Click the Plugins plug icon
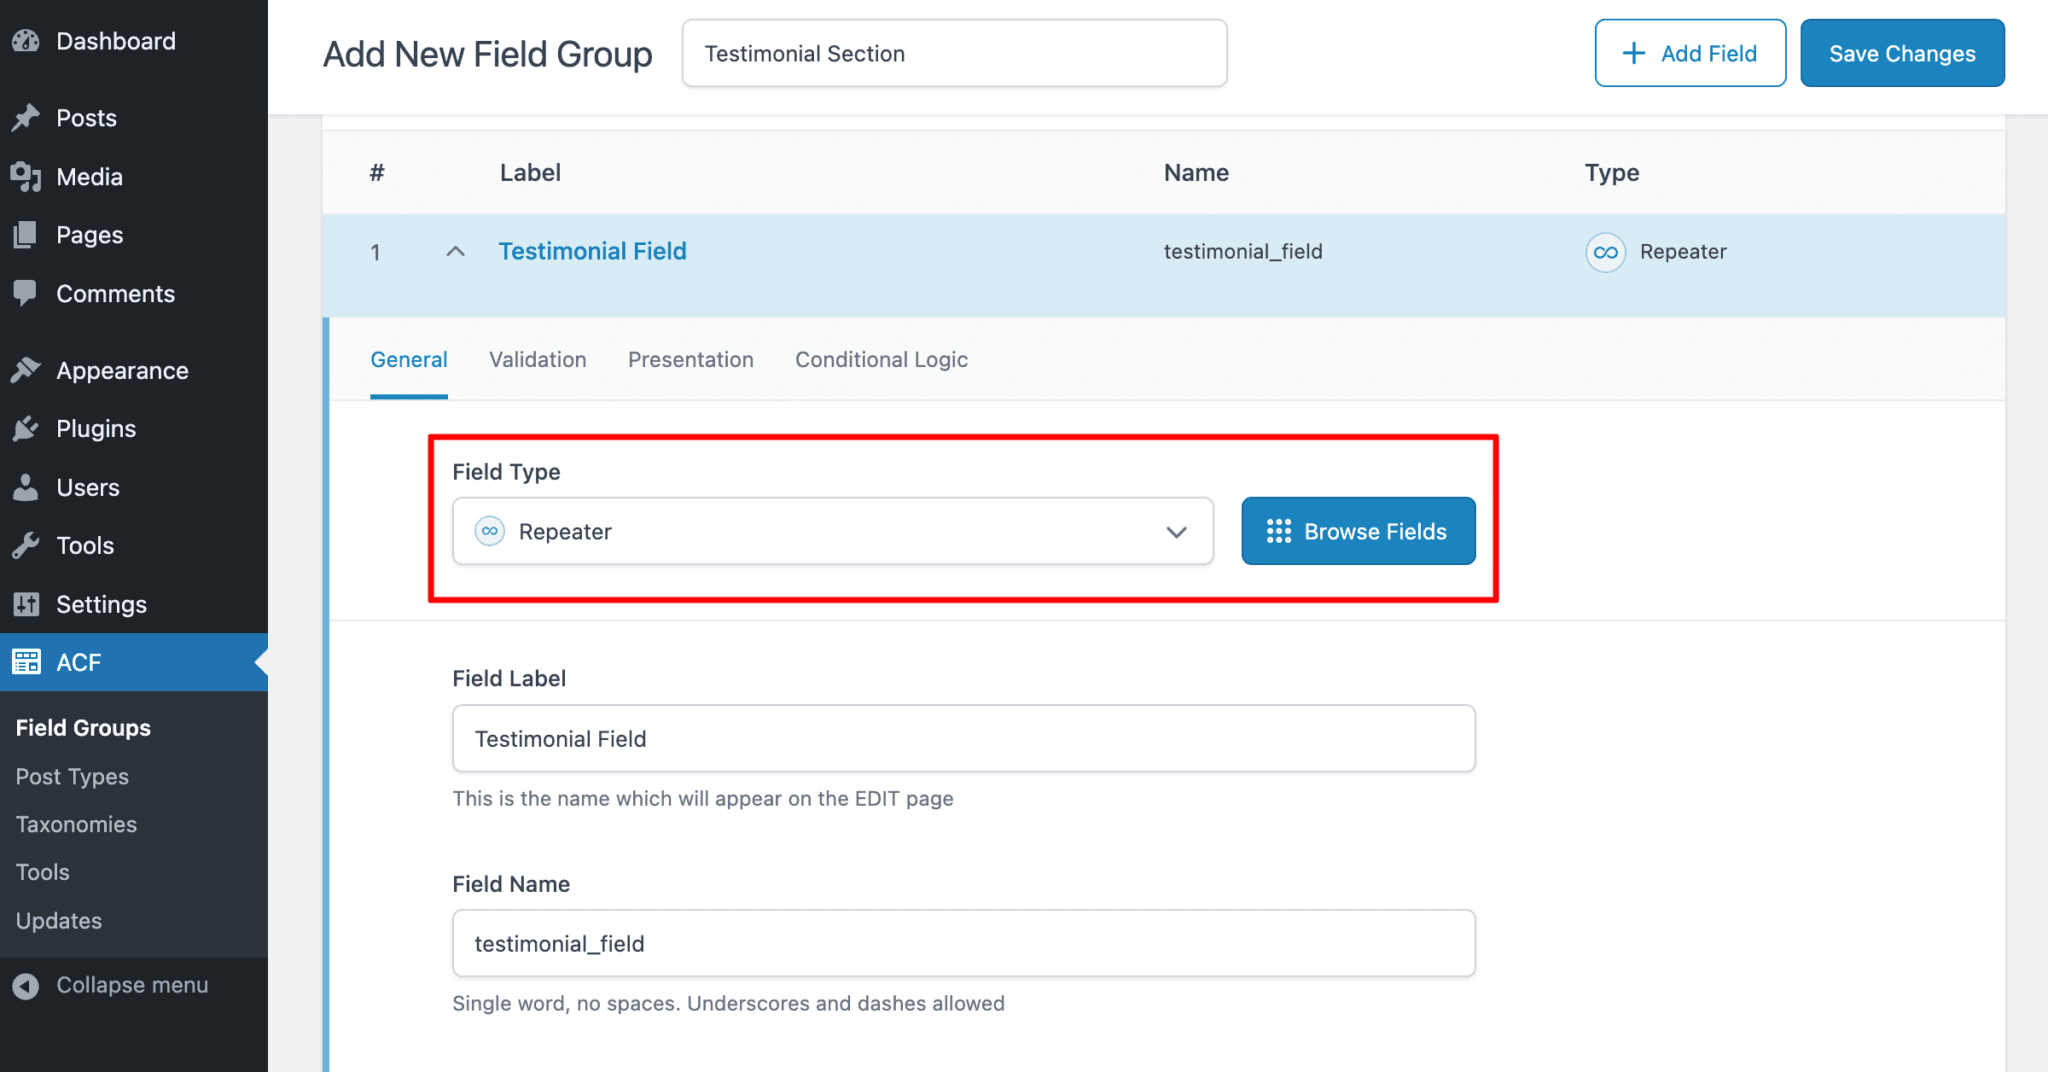Viewport: 2048px width, 1072px height. coord(27,428)
